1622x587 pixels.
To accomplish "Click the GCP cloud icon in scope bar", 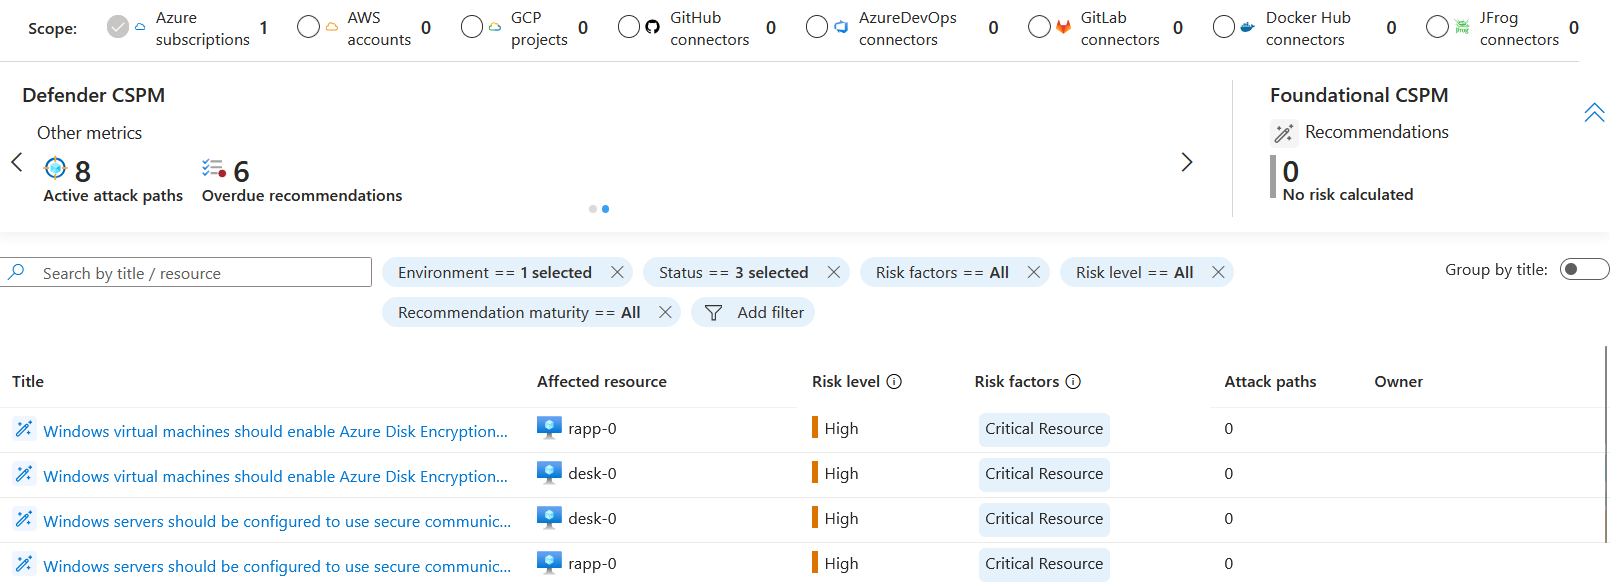I will (495, 27).
